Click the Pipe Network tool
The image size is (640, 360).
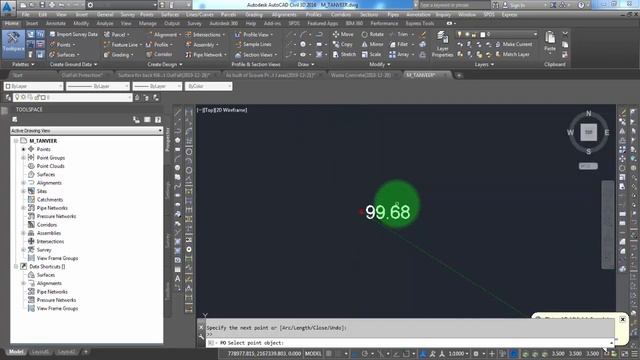206,54
